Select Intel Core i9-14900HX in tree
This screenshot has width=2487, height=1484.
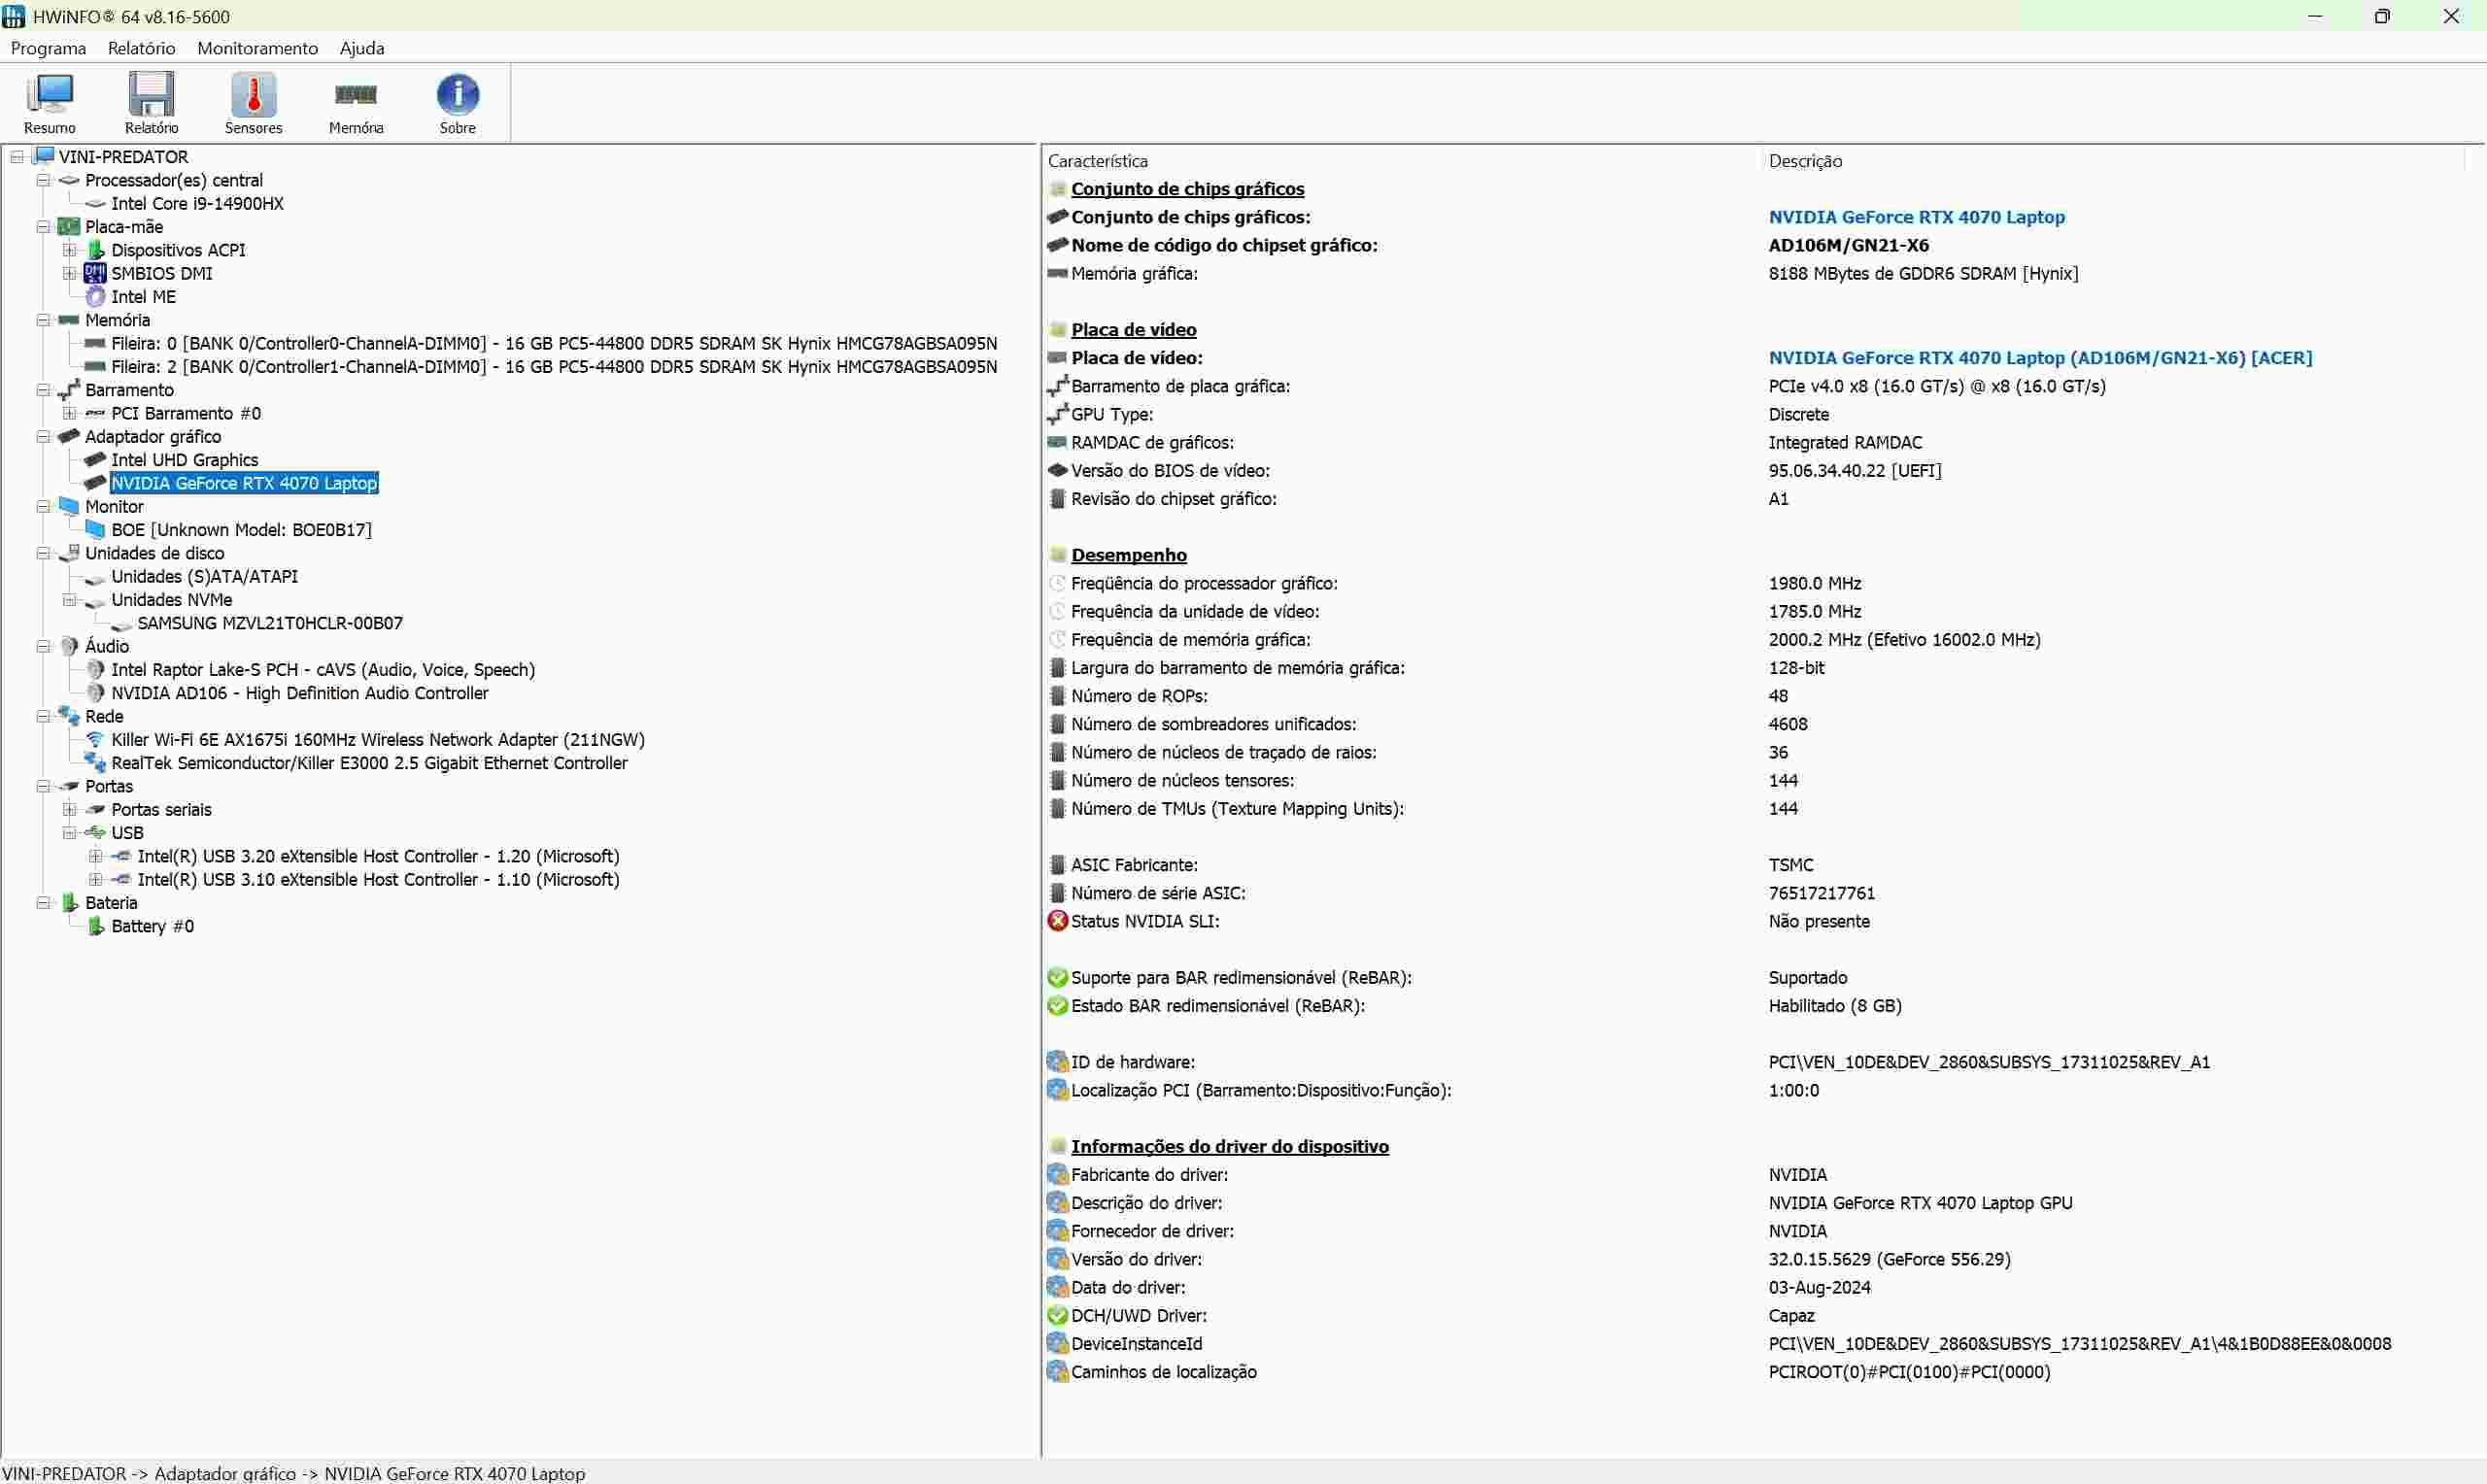tap(197, 203)
